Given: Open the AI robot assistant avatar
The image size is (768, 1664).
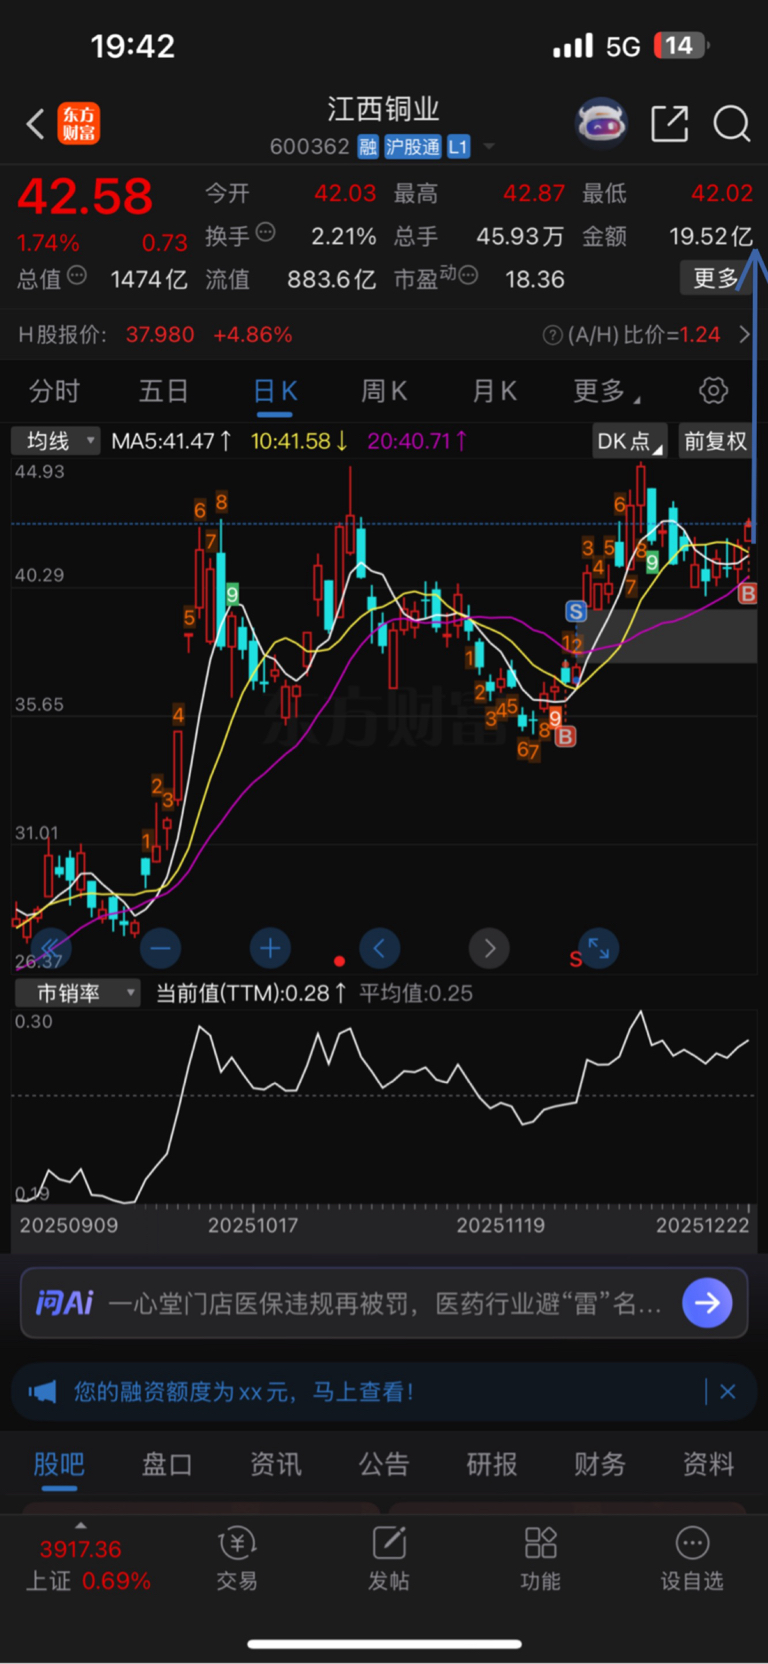Looking at the screenshot, I should click(x=601, y=124).
